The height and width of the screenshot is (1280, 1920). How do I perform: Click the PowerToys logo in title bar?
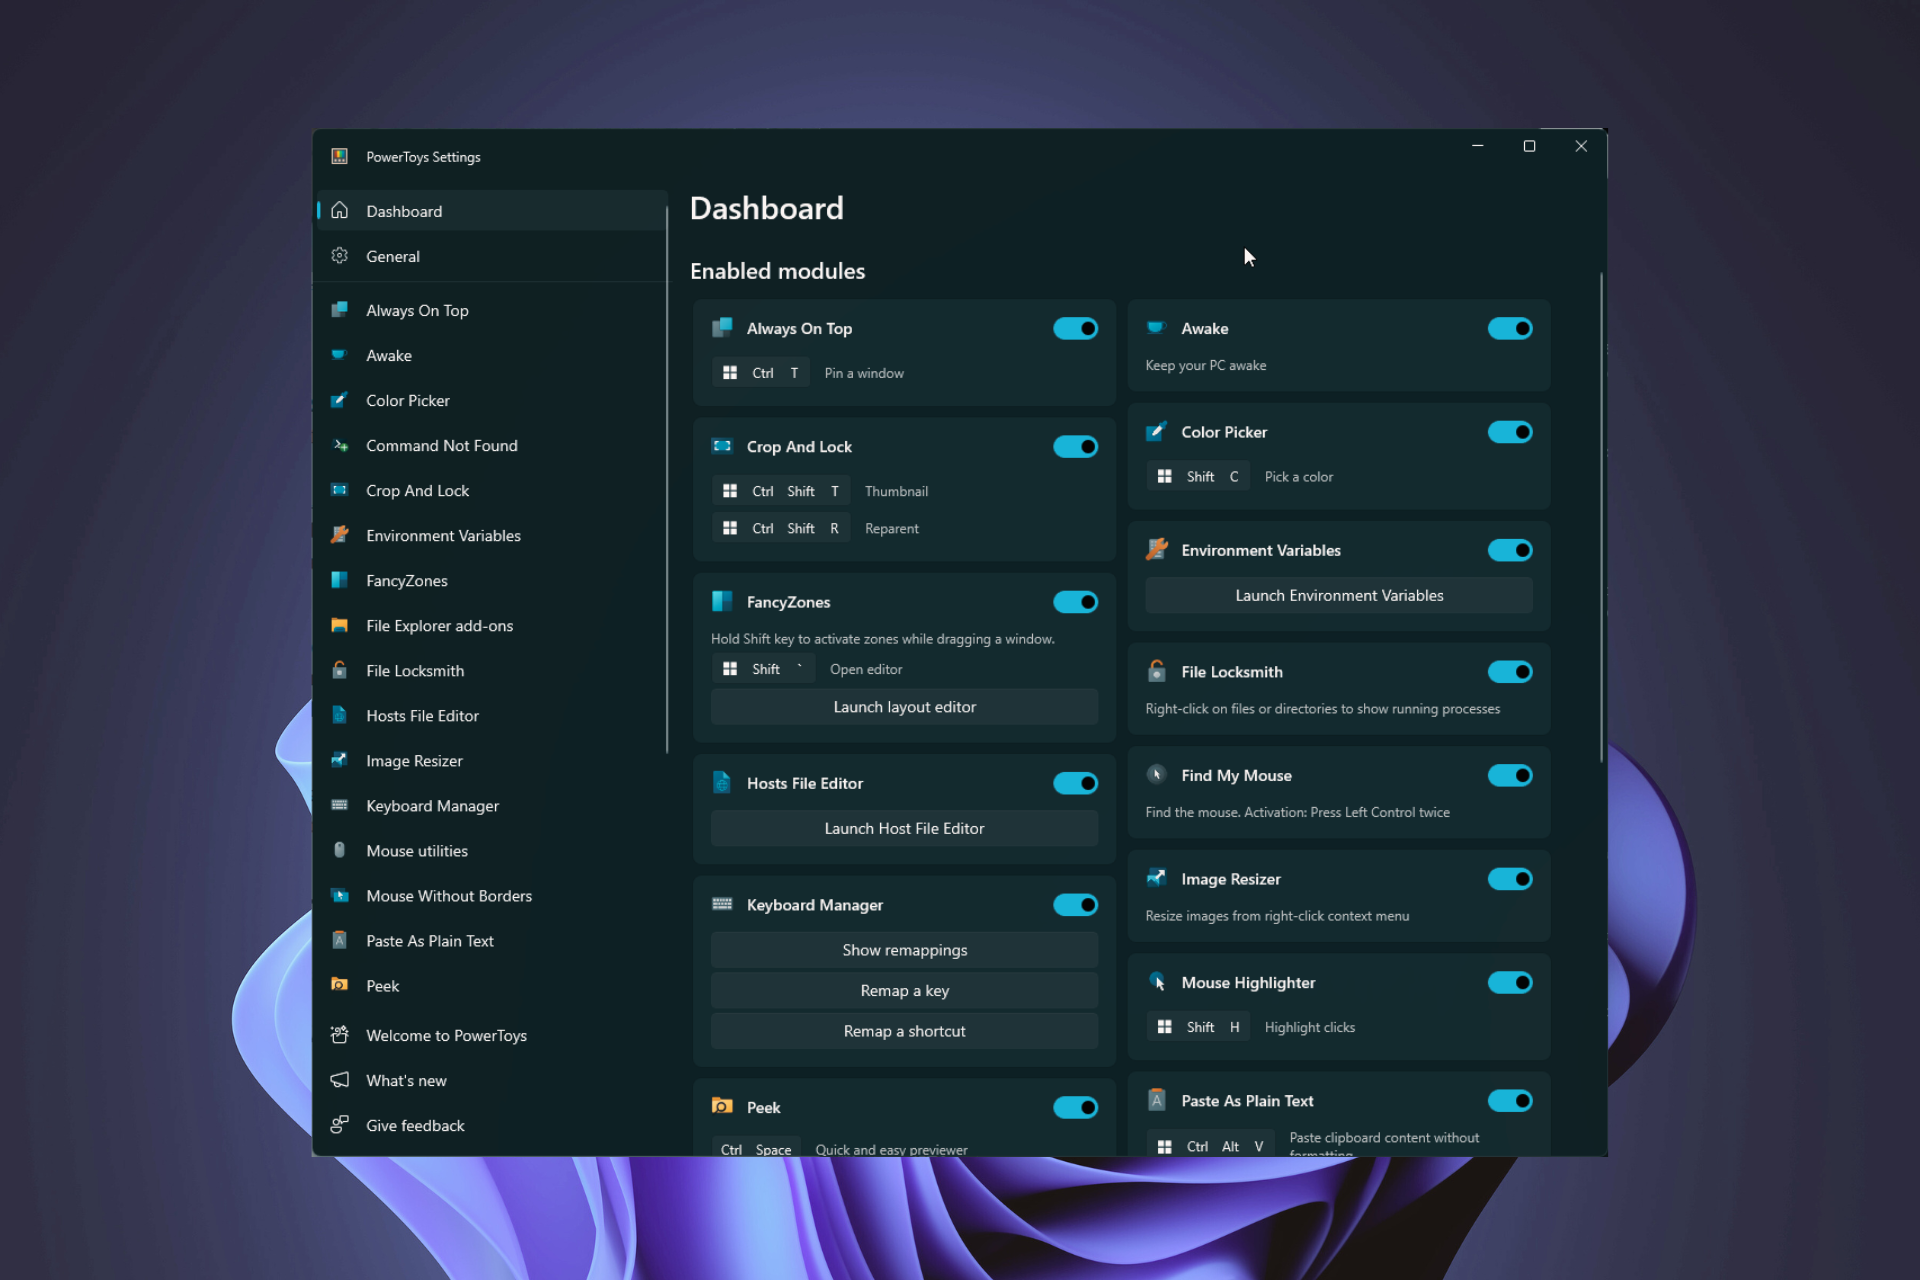340,156
